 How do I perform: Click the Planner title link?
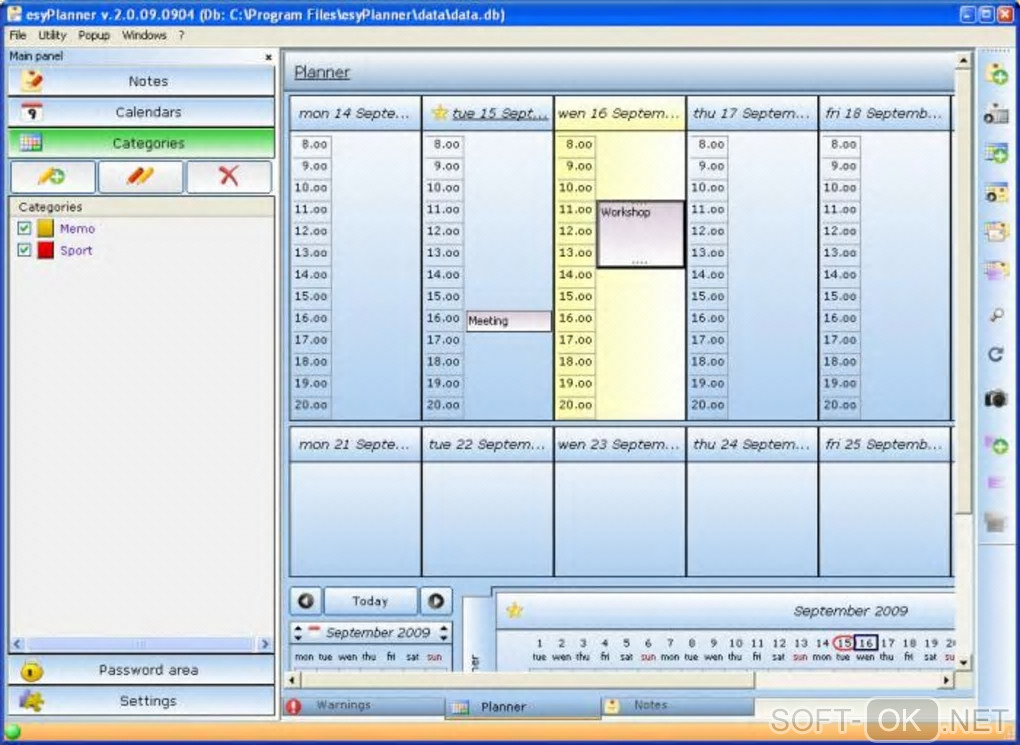(322, 72)
